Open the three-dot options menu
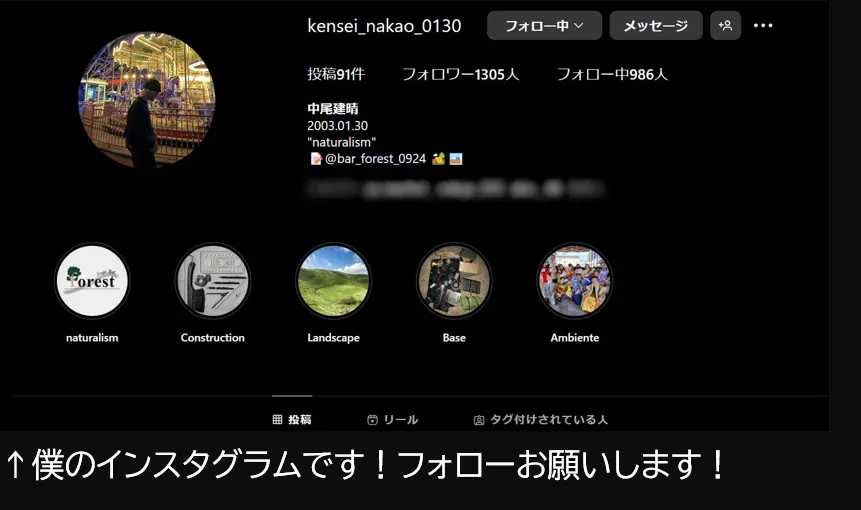Image resolution: width=861 pixels, height=510 pixels. click(763, 26)
